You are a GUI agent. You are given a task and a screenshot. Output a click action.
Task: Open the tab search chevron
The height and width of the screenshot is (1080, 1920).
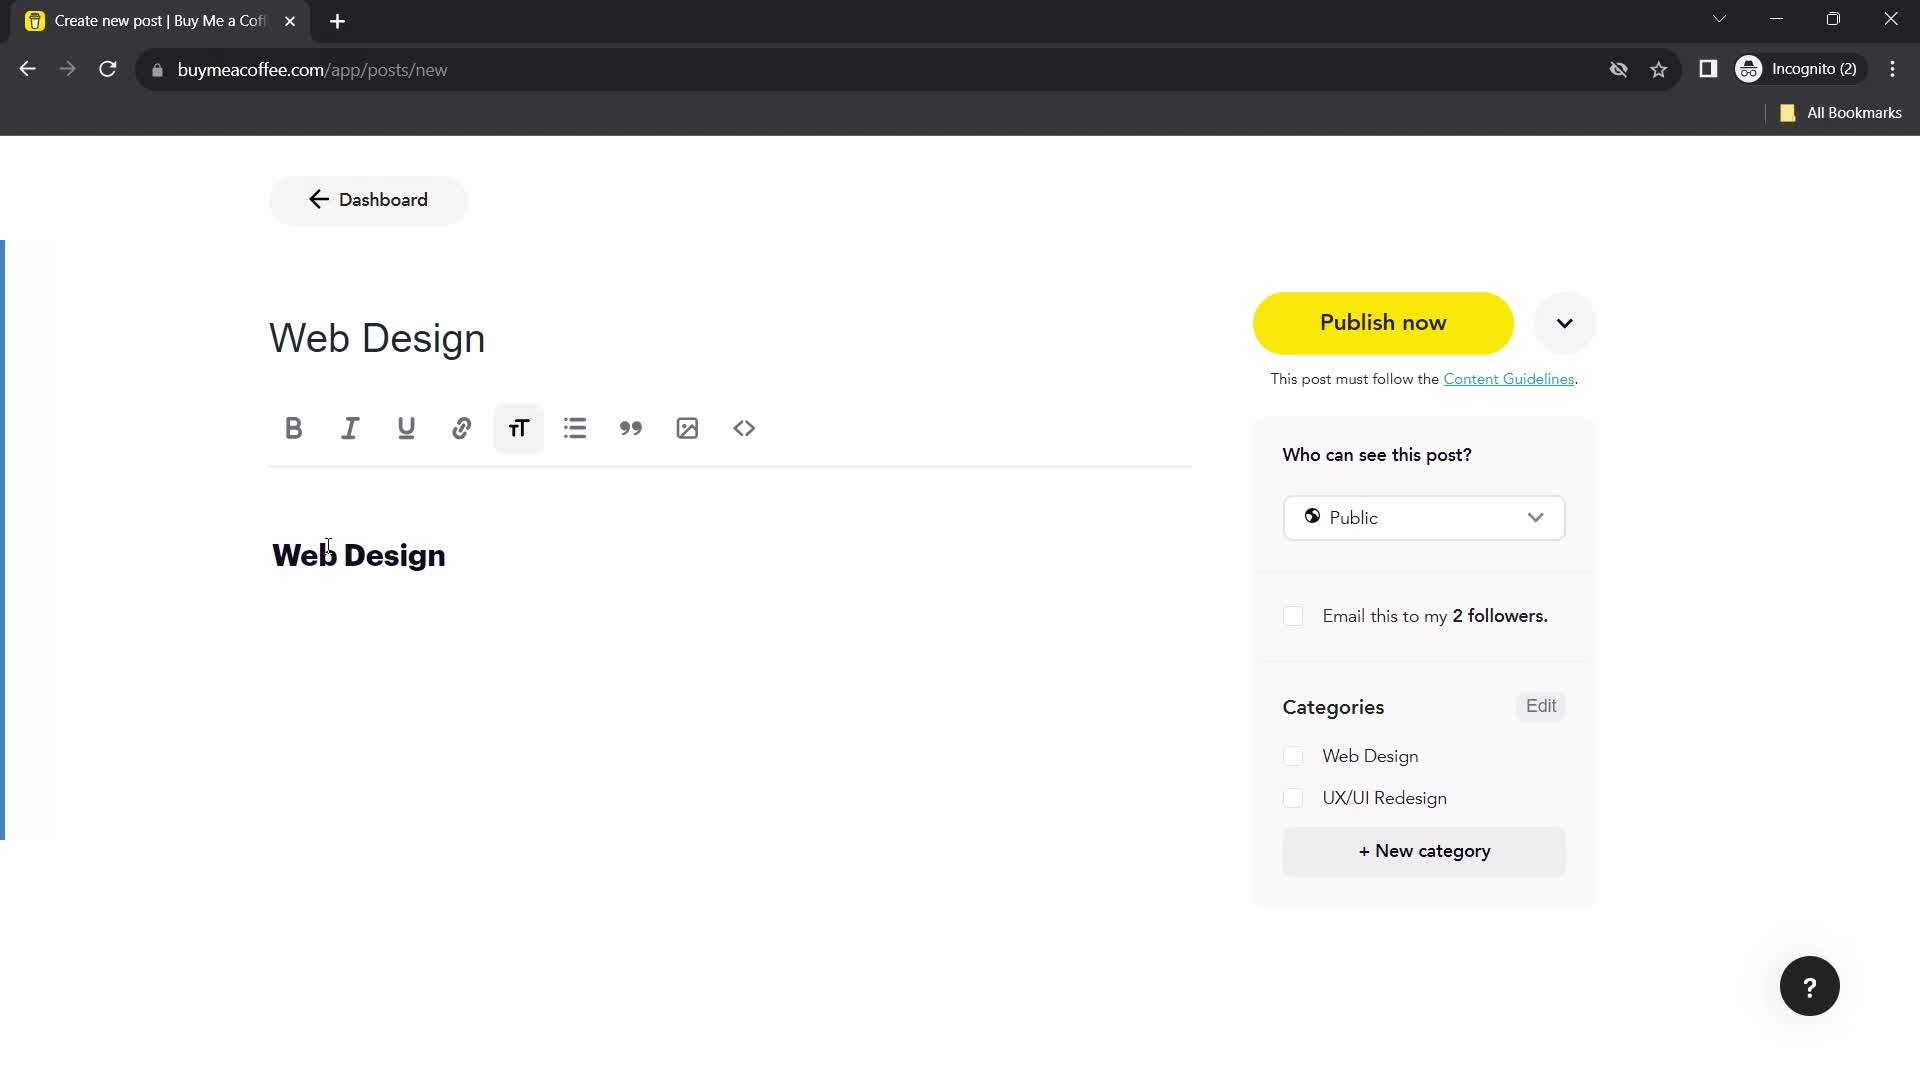click(x=1719, y=19)
